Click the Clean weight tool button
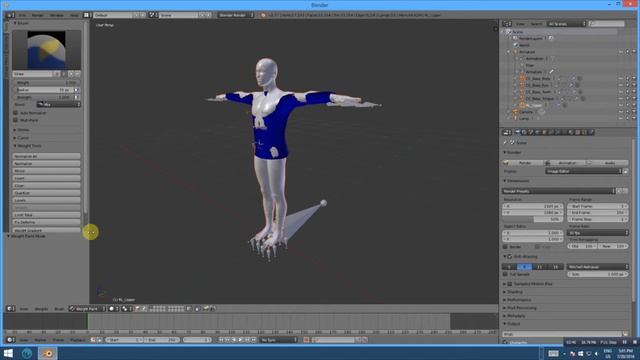The image size is (640, 360). (47, 186)
